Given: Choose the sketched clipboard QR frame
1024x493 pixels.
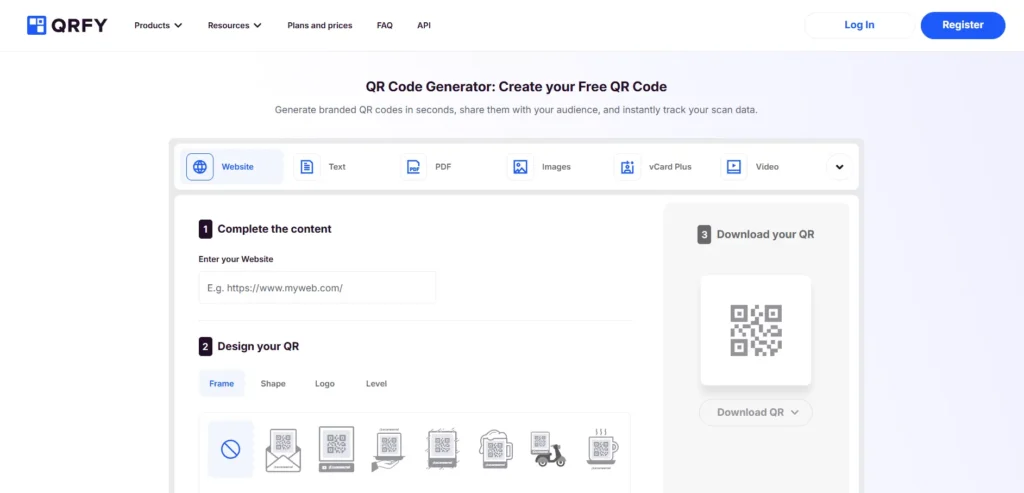Looking at the screenshot, I should coord(442,449).
